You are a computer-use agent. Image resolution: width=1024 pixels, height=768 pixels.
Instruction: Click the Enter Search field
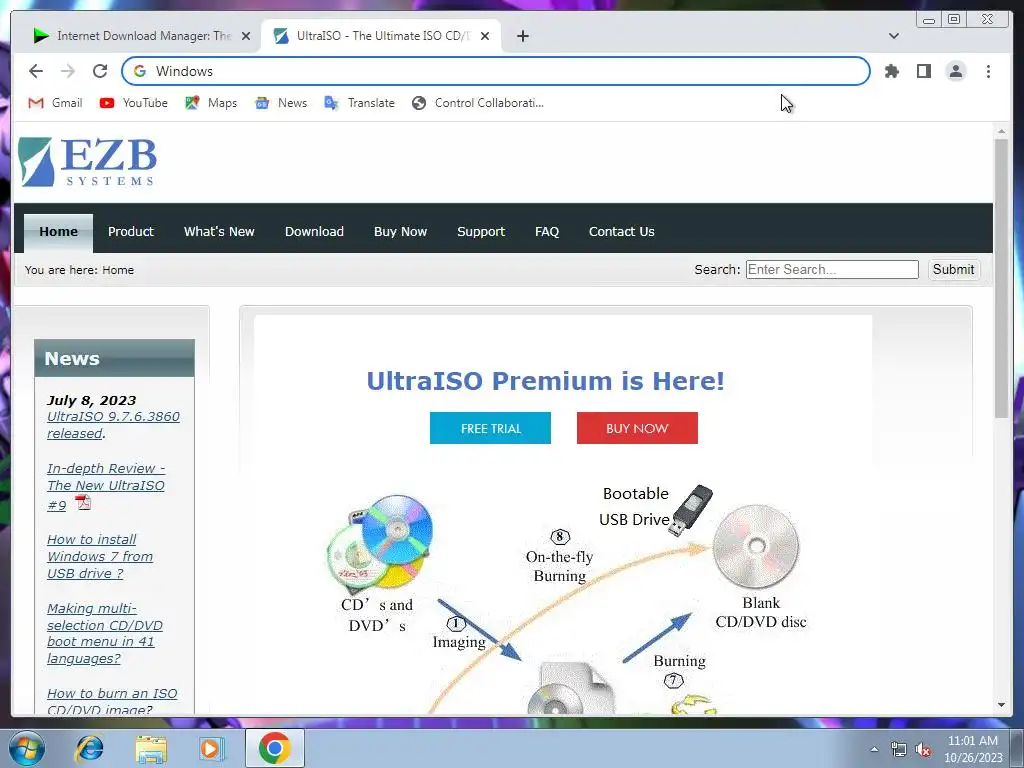832,270
